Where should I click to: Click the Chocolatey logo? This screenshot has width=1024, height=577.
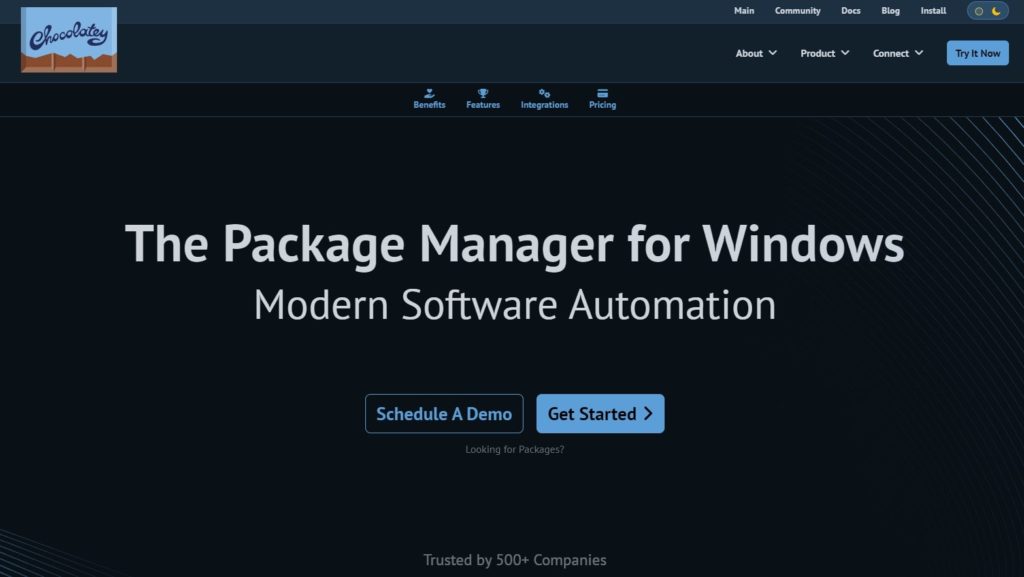[x=69, y=40]
